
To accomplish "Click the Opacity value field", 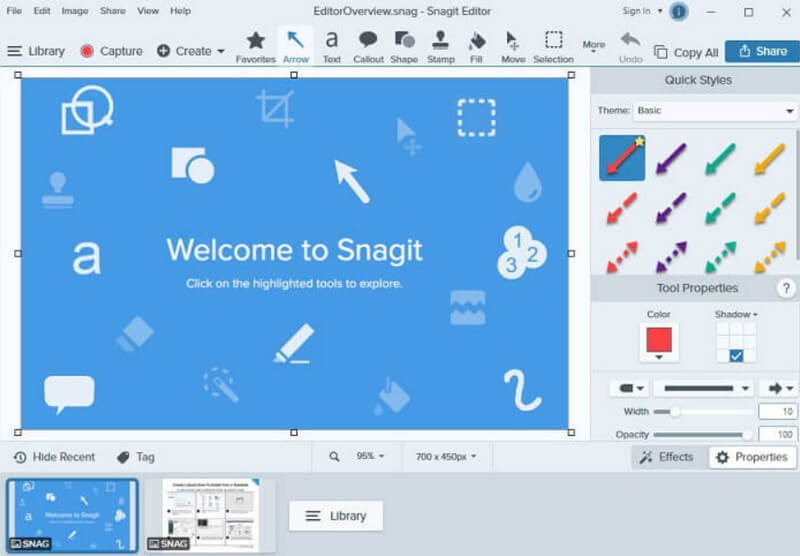I will coord(777,434).
